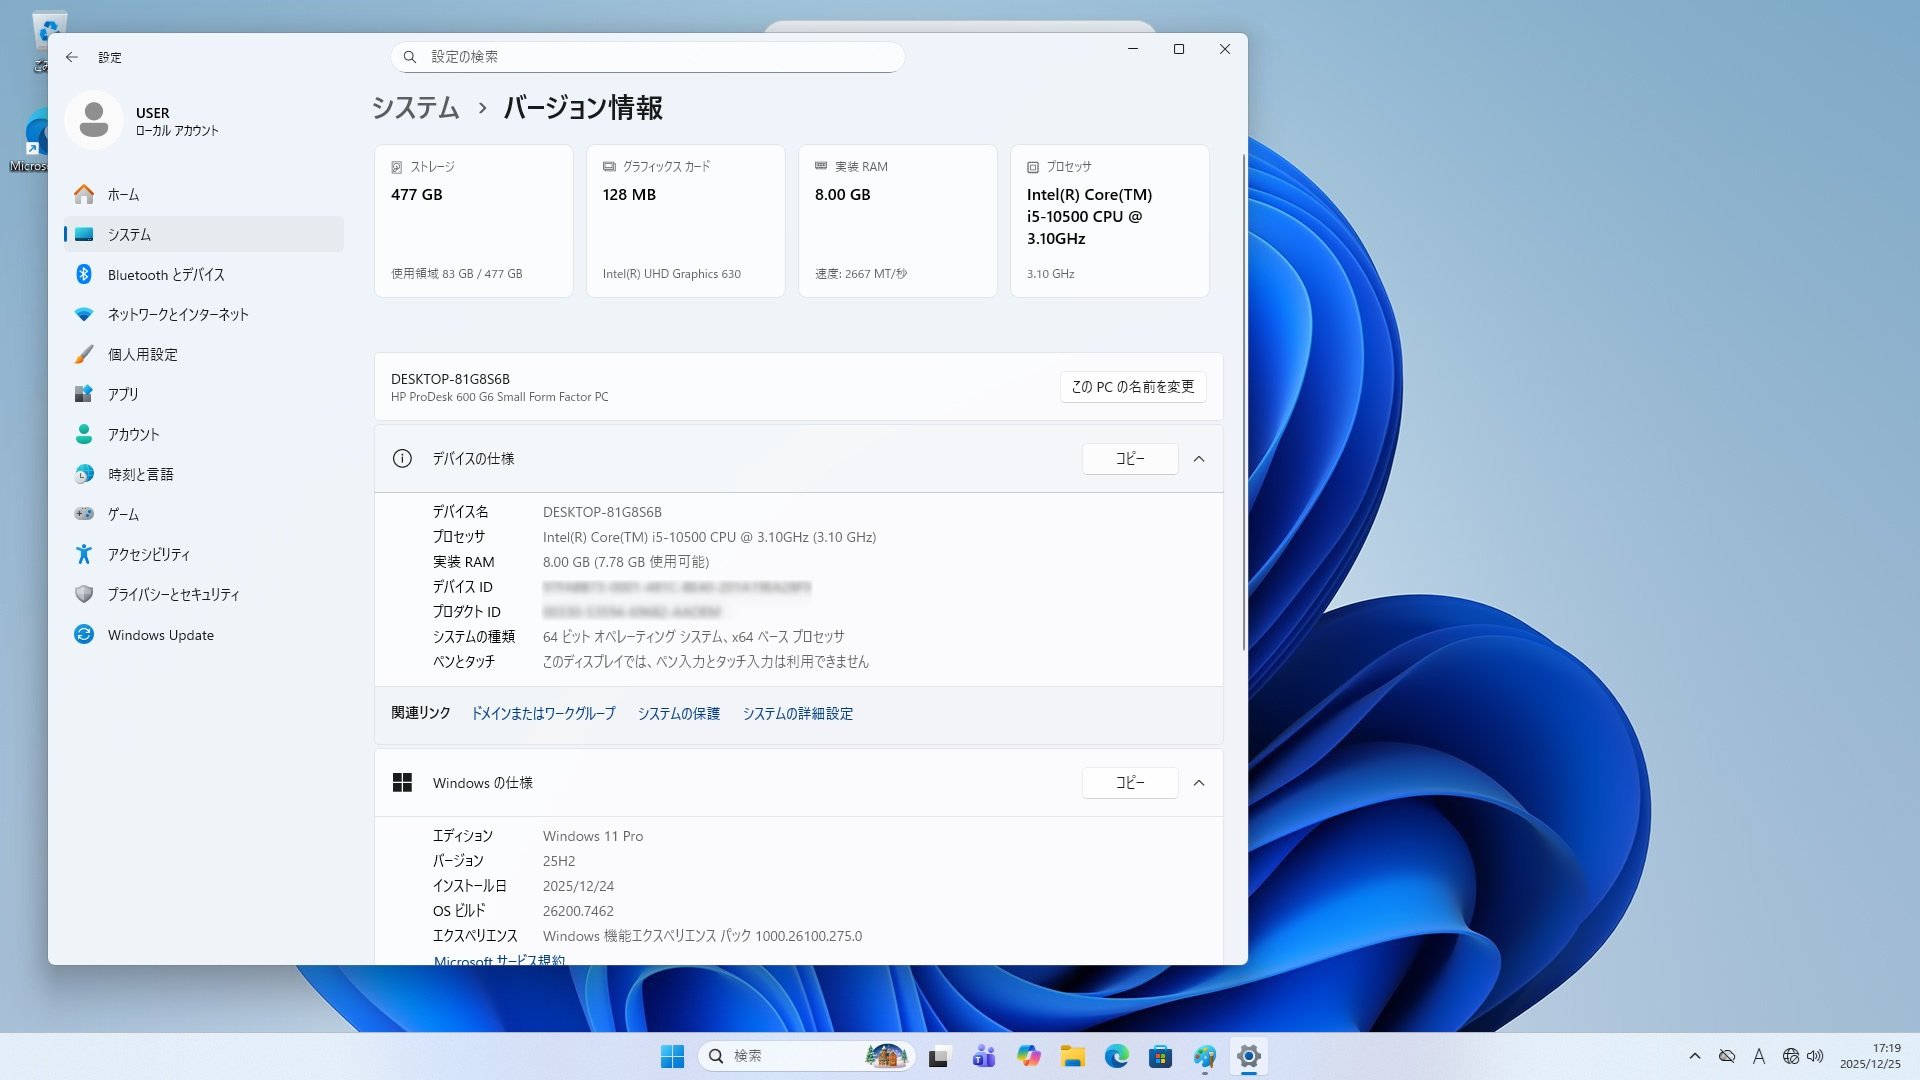
Task: Click この PC の名前を変更 button
Action: pyautogui.click(x=1132, y=387)
